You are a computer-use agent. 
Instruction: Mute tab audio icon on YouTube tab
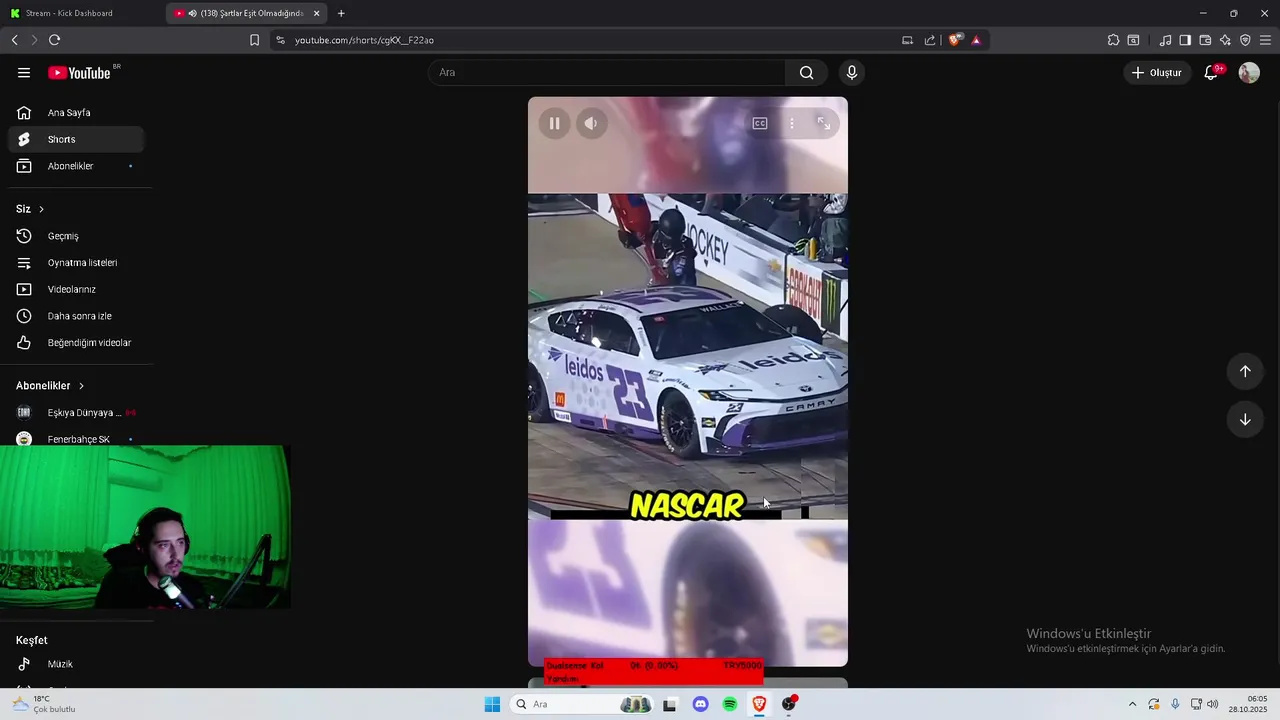point(192,13)
